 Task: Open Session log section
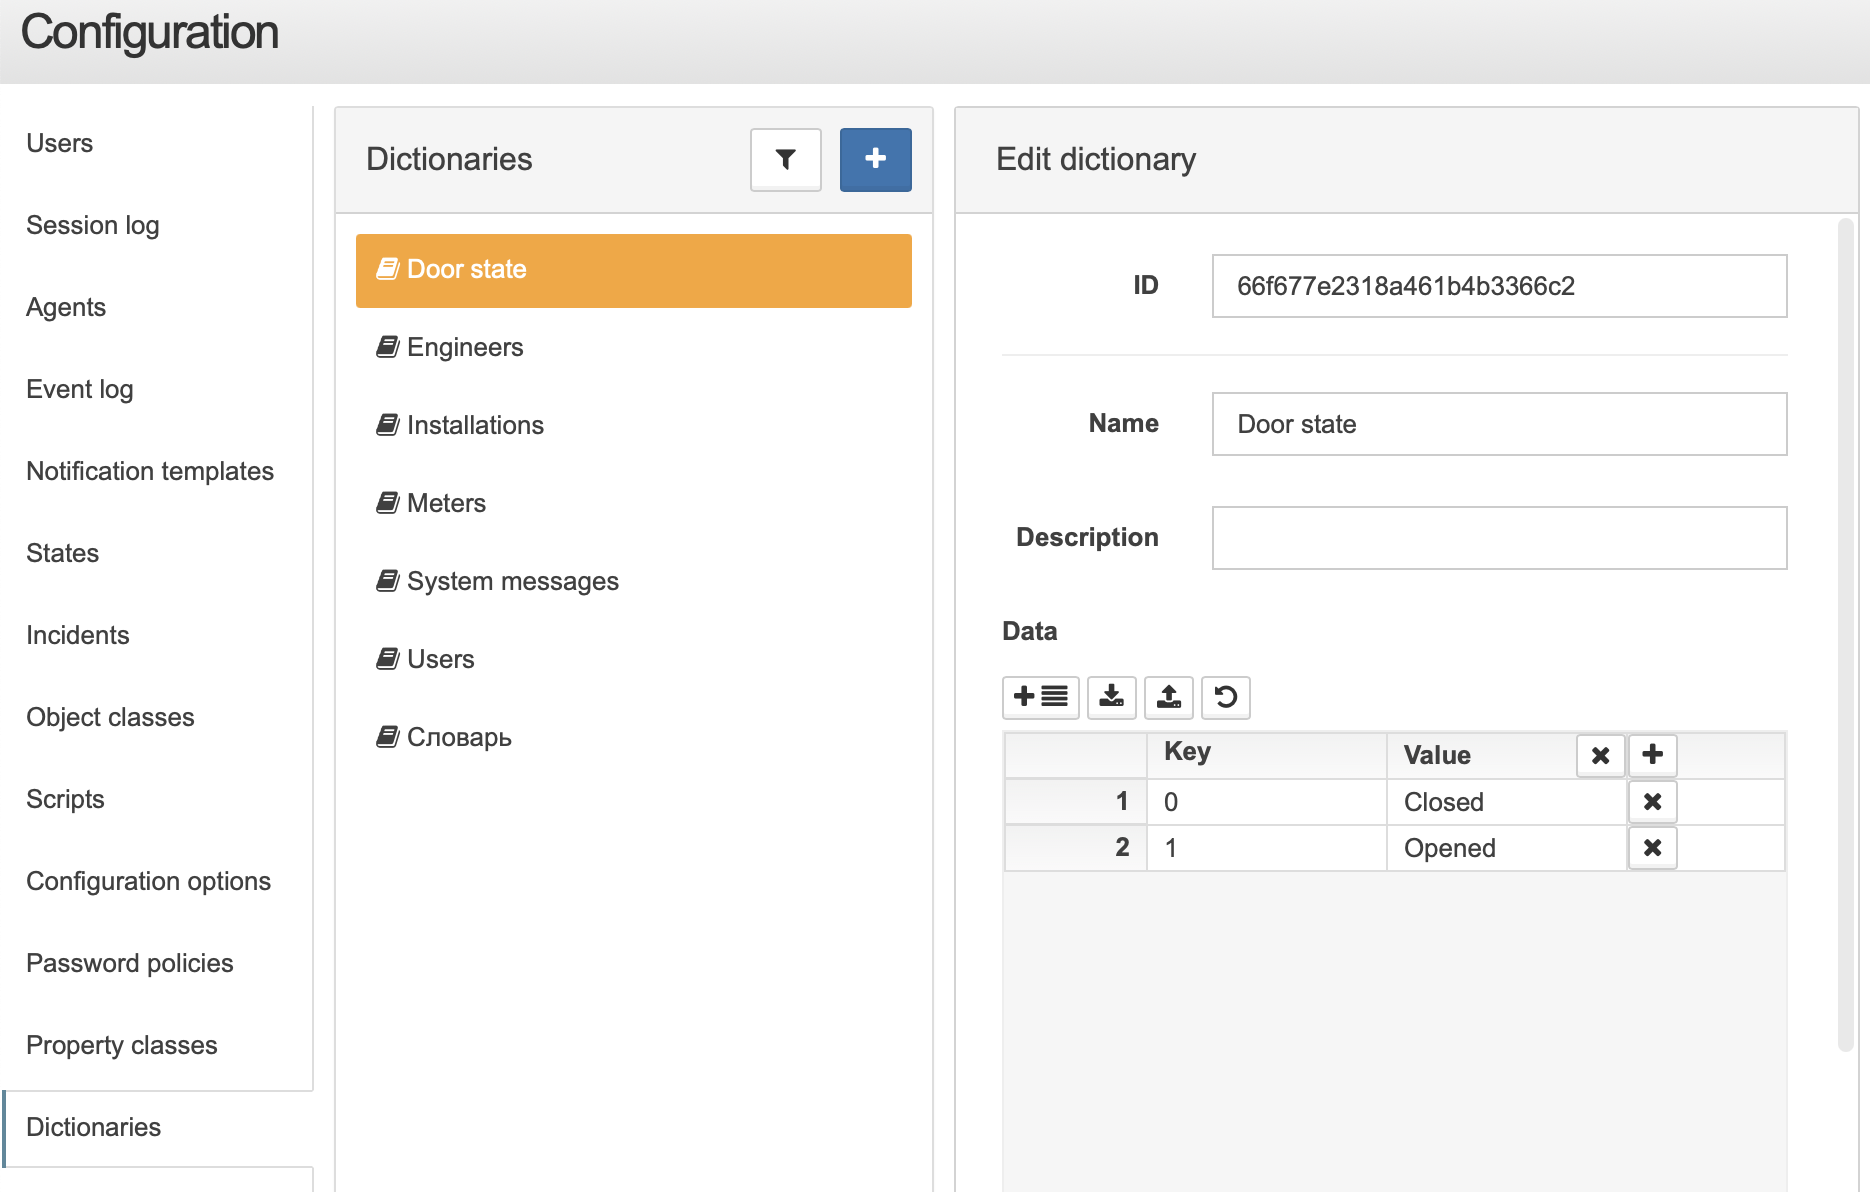click(92, 225)
